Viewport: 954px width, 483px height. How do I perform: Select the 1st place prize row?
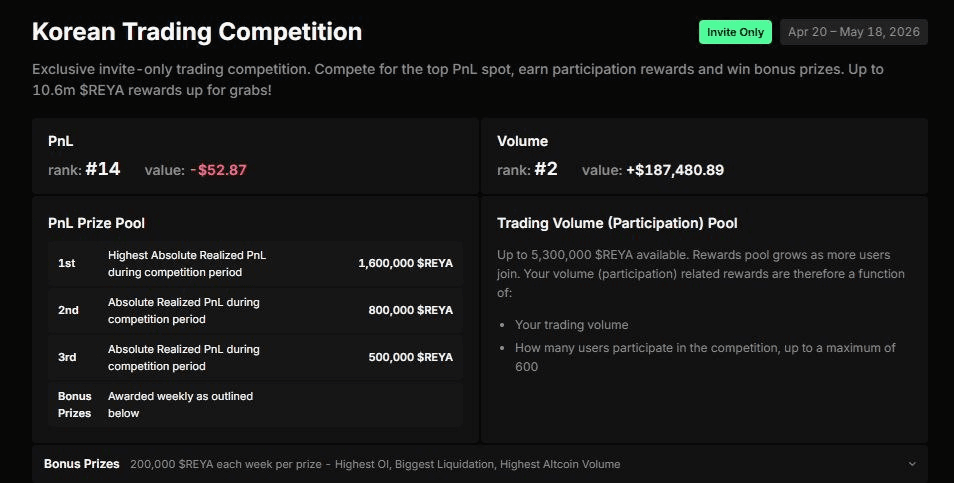(x=254, y=264)
